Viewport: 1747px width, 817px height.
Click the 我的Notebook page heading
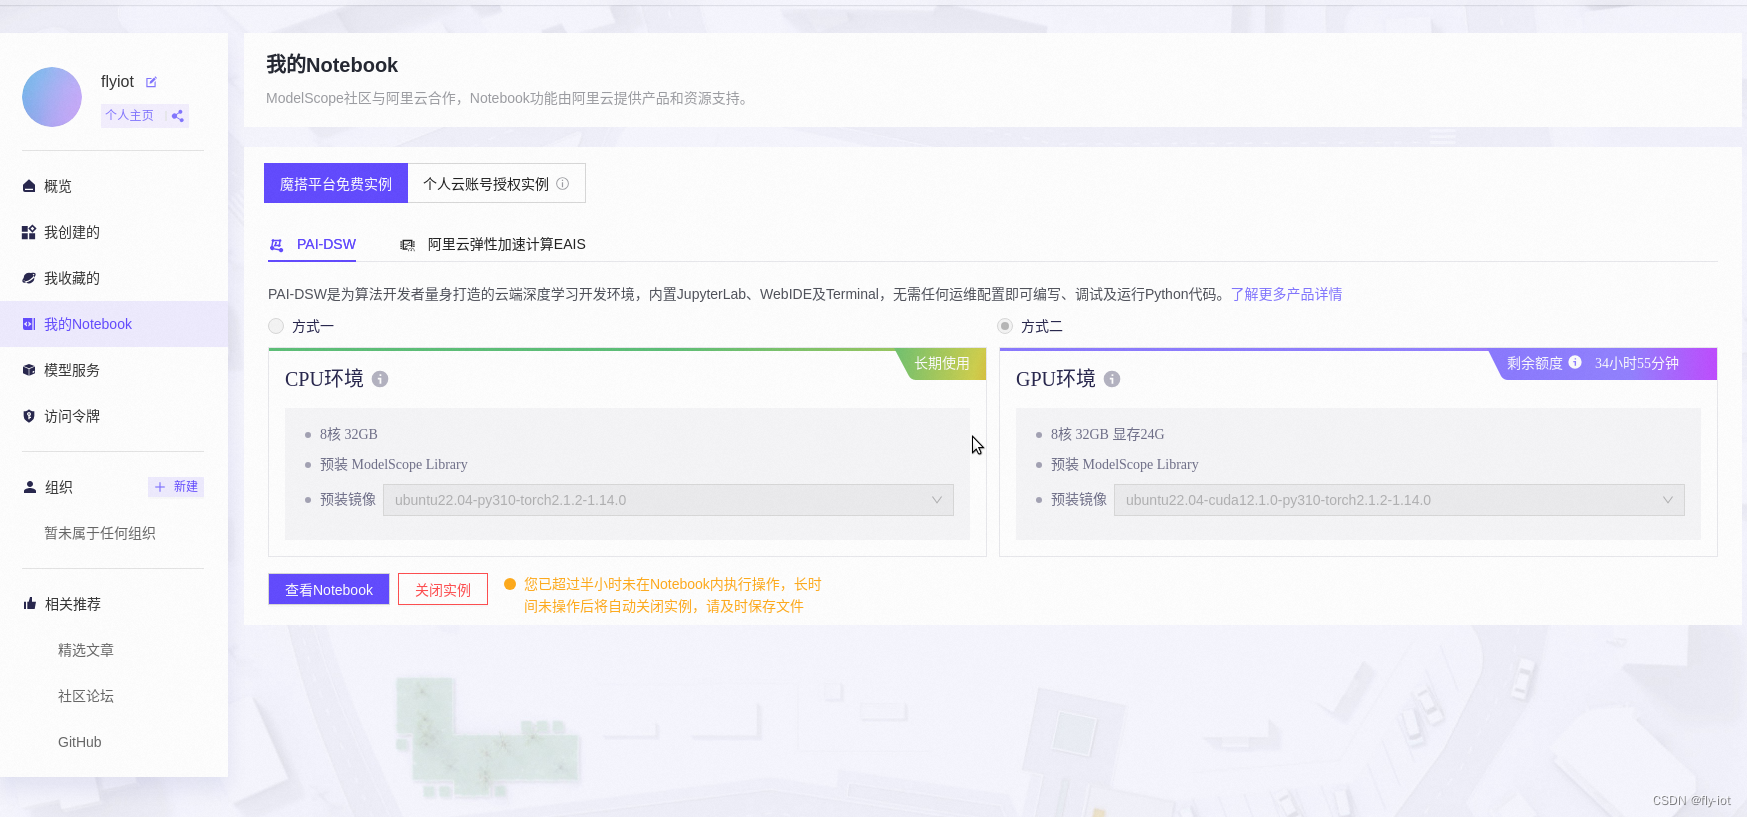(332, 65)
